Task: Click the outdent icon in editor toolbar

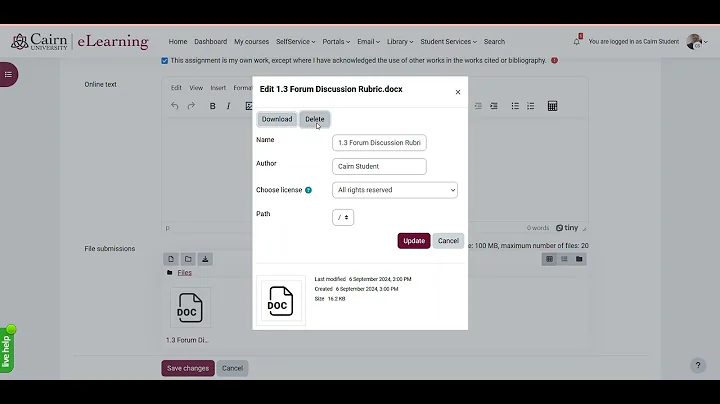Action: (x=478, y=106)
